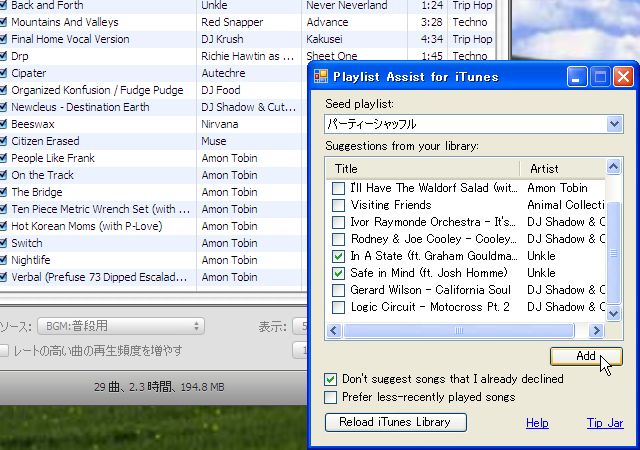Click the vertical scrollbar thumb in suggestions
The width and height of the screenshot is (640, 450).
coord(614,253)
